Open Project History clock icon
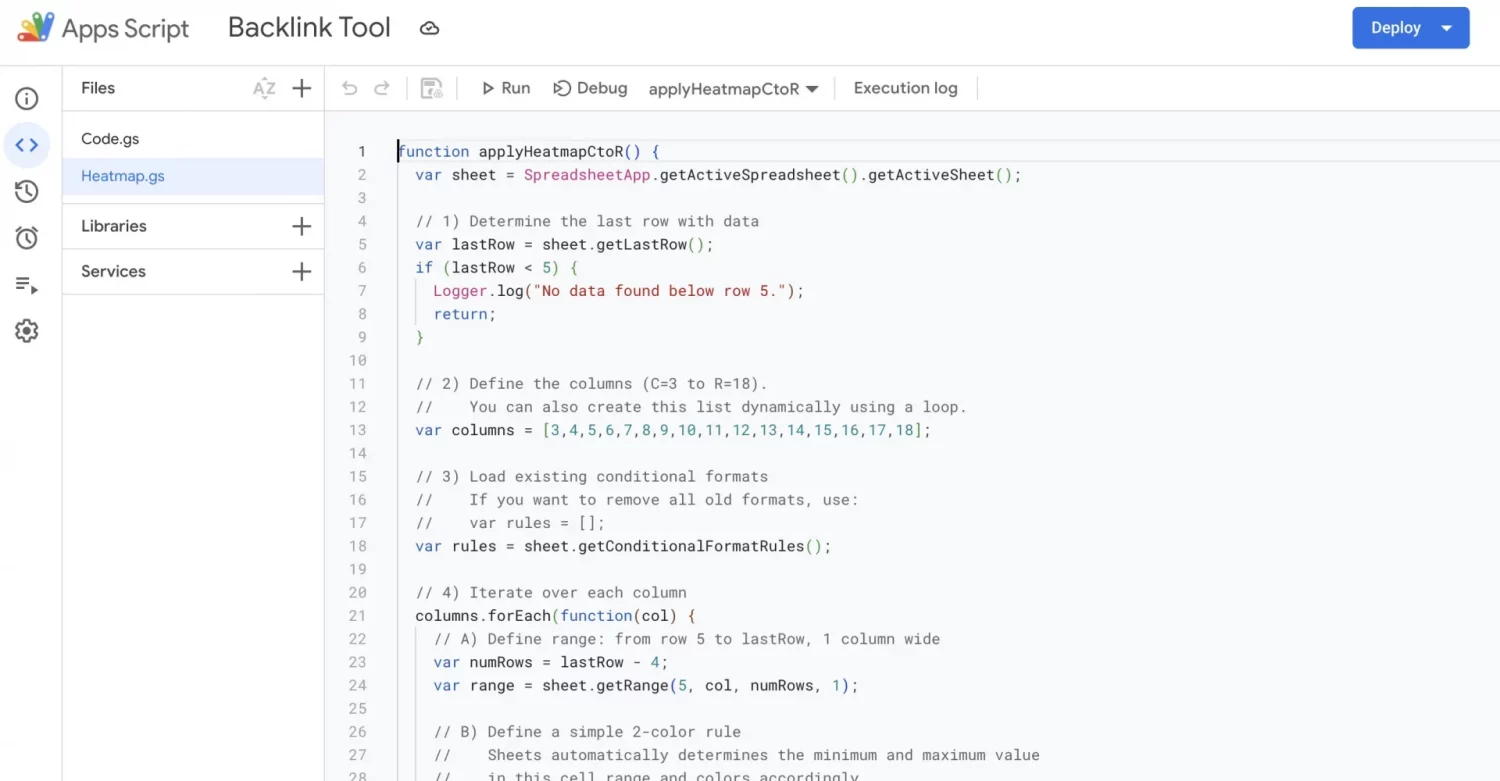This screenshot has width=1500, height=781. pos(27,191)
